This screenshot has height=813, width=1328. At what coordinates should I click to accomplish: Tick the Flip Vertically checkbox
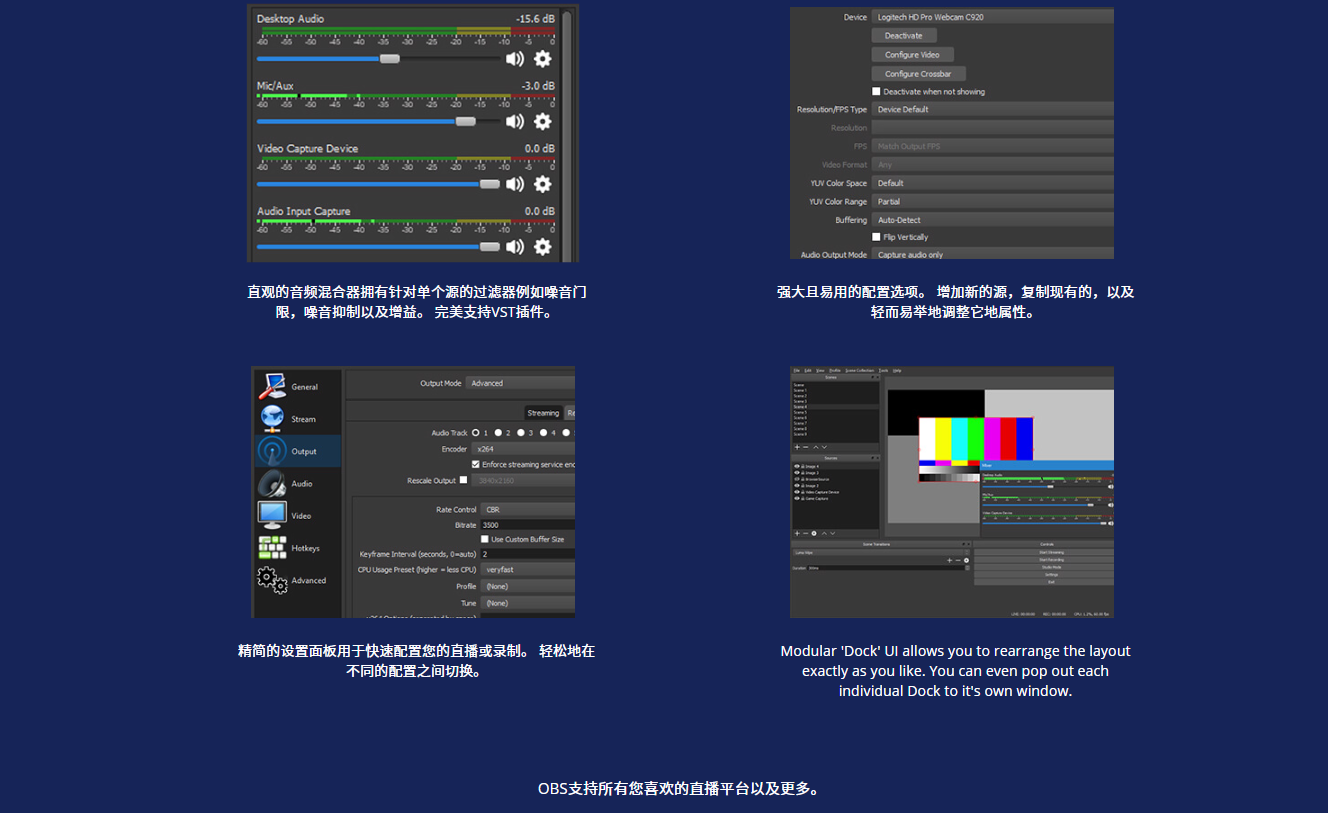(x=877, y=237)
